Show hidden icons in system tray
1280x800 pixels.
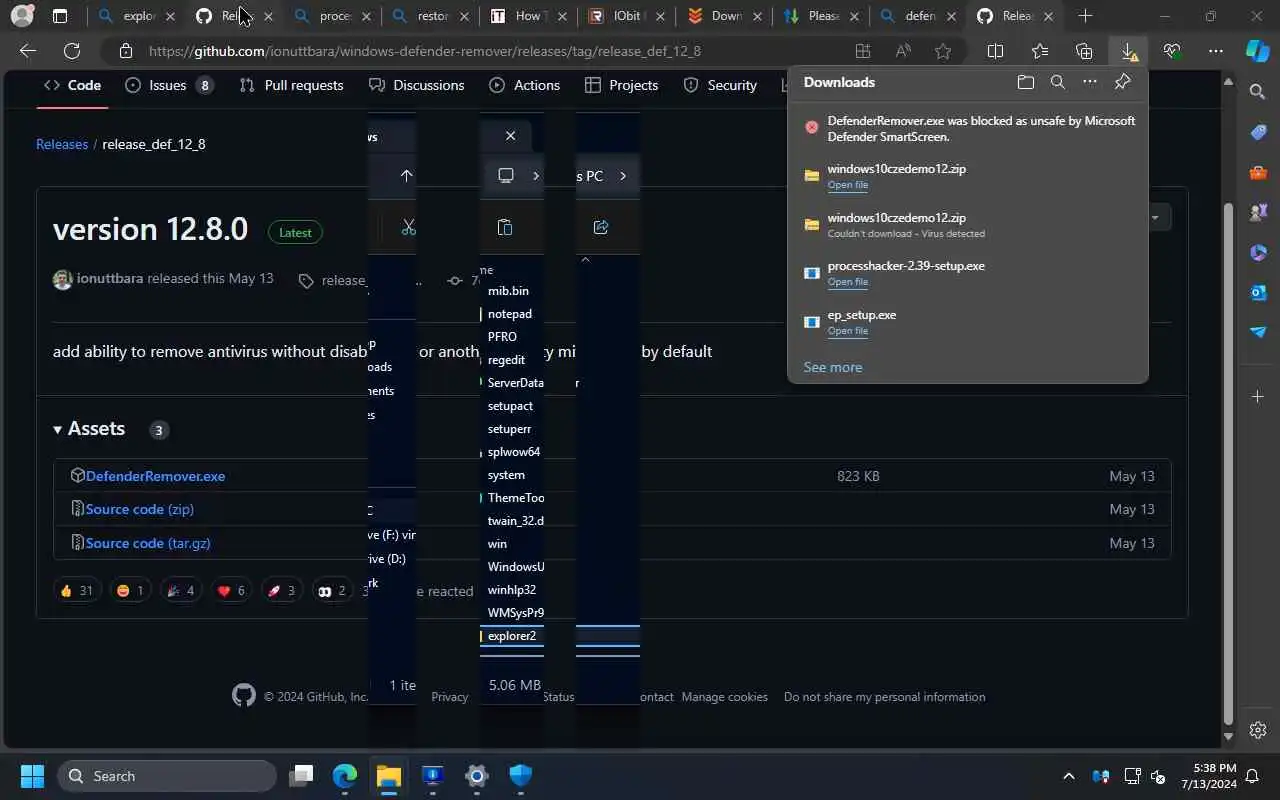[x=1068, y=776]
